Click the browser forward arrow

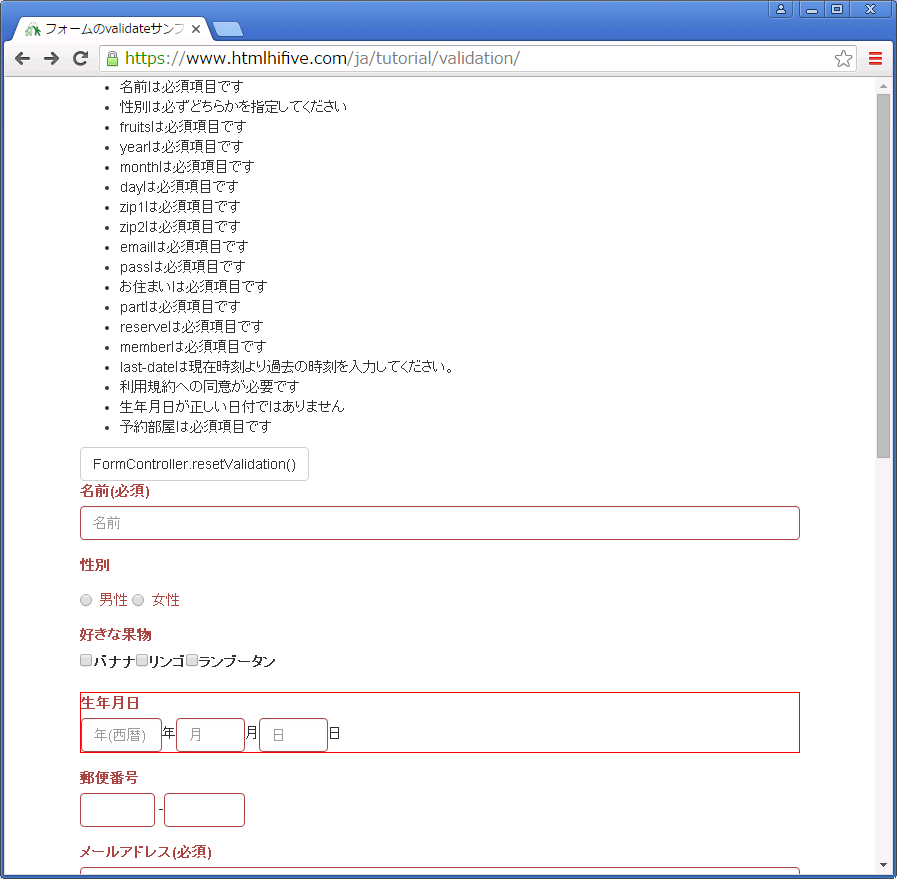click(51, 59)
